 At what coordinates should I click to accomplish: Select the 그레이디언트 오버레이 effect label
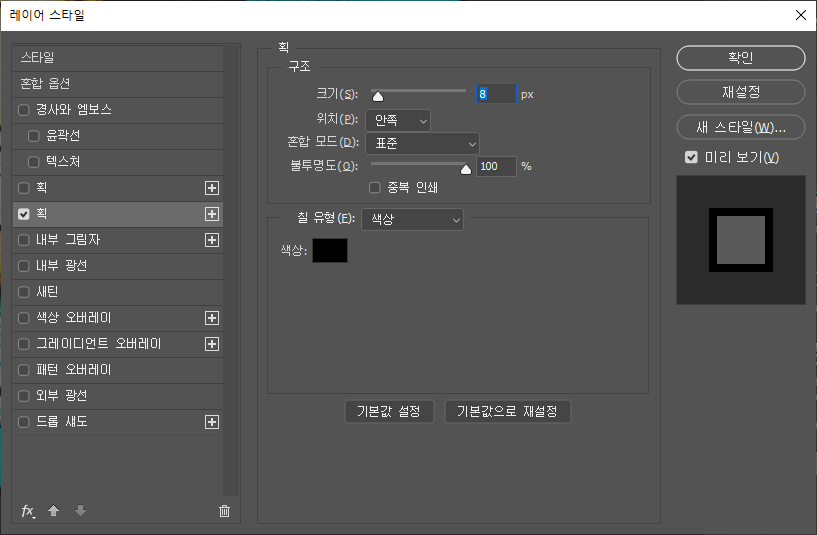[98, 344]
